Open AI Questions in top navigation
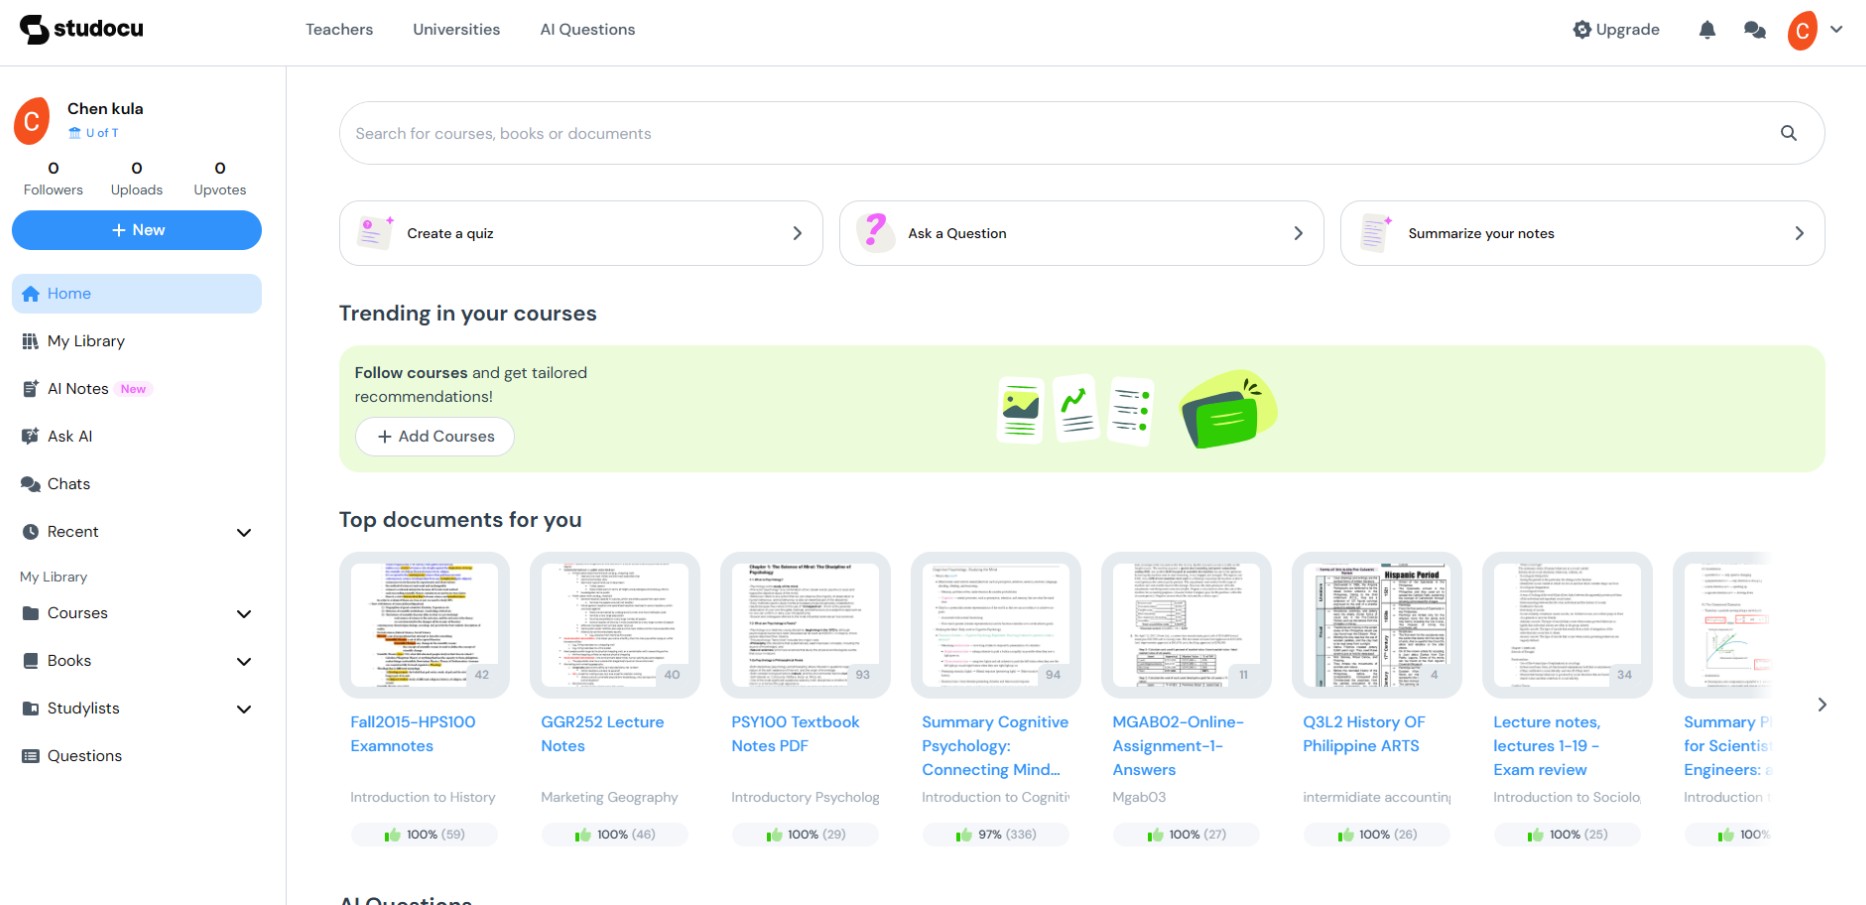The image size is (1866, 905). click(x=587, y=30)
